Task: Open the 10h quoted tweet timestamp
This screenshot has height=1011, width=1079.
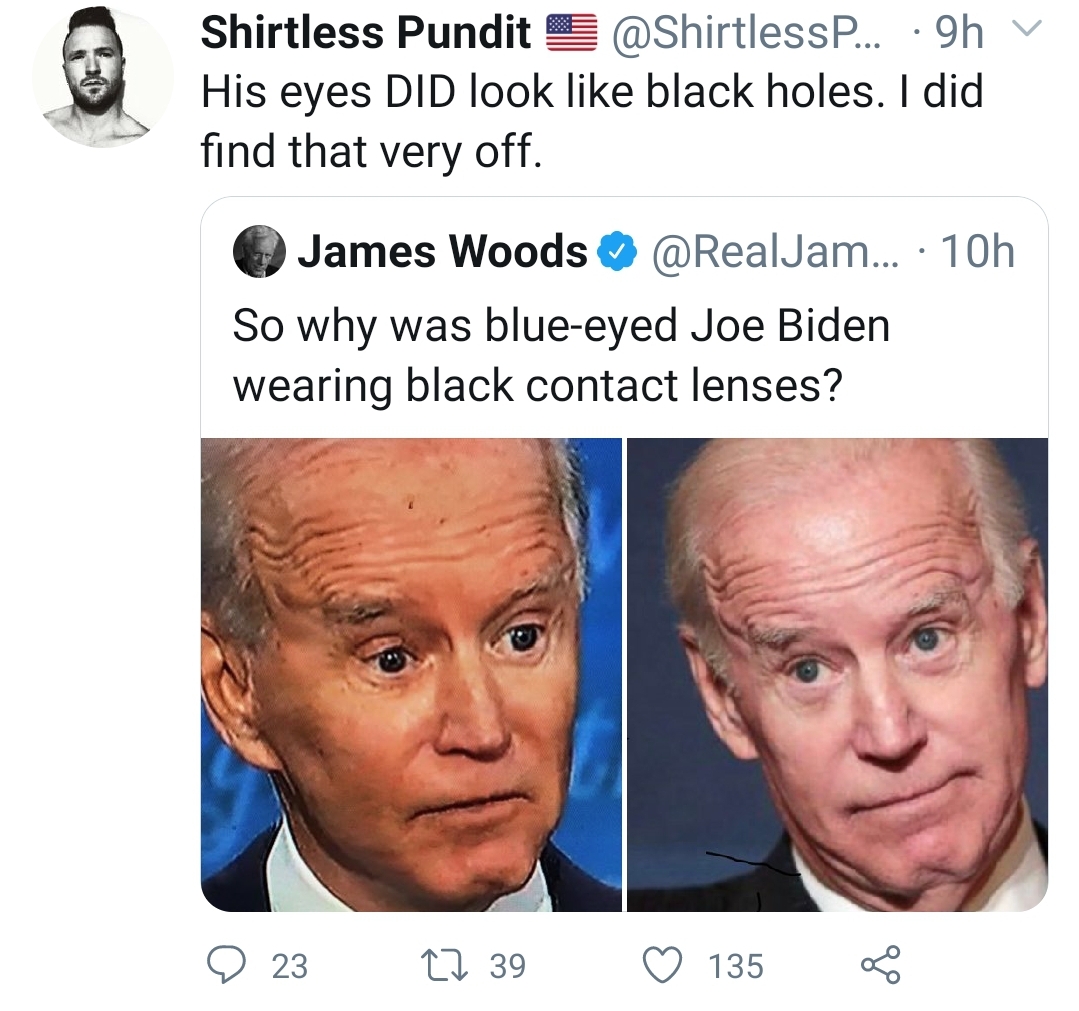Action: pyautogui.click(x=977, y=252)
